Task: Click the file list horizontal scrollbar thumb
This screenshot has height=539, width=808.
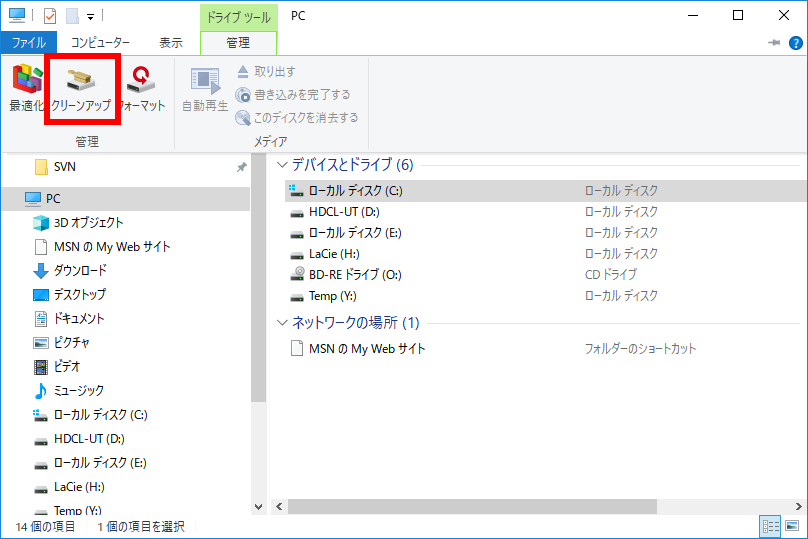Action: (472, 507)
